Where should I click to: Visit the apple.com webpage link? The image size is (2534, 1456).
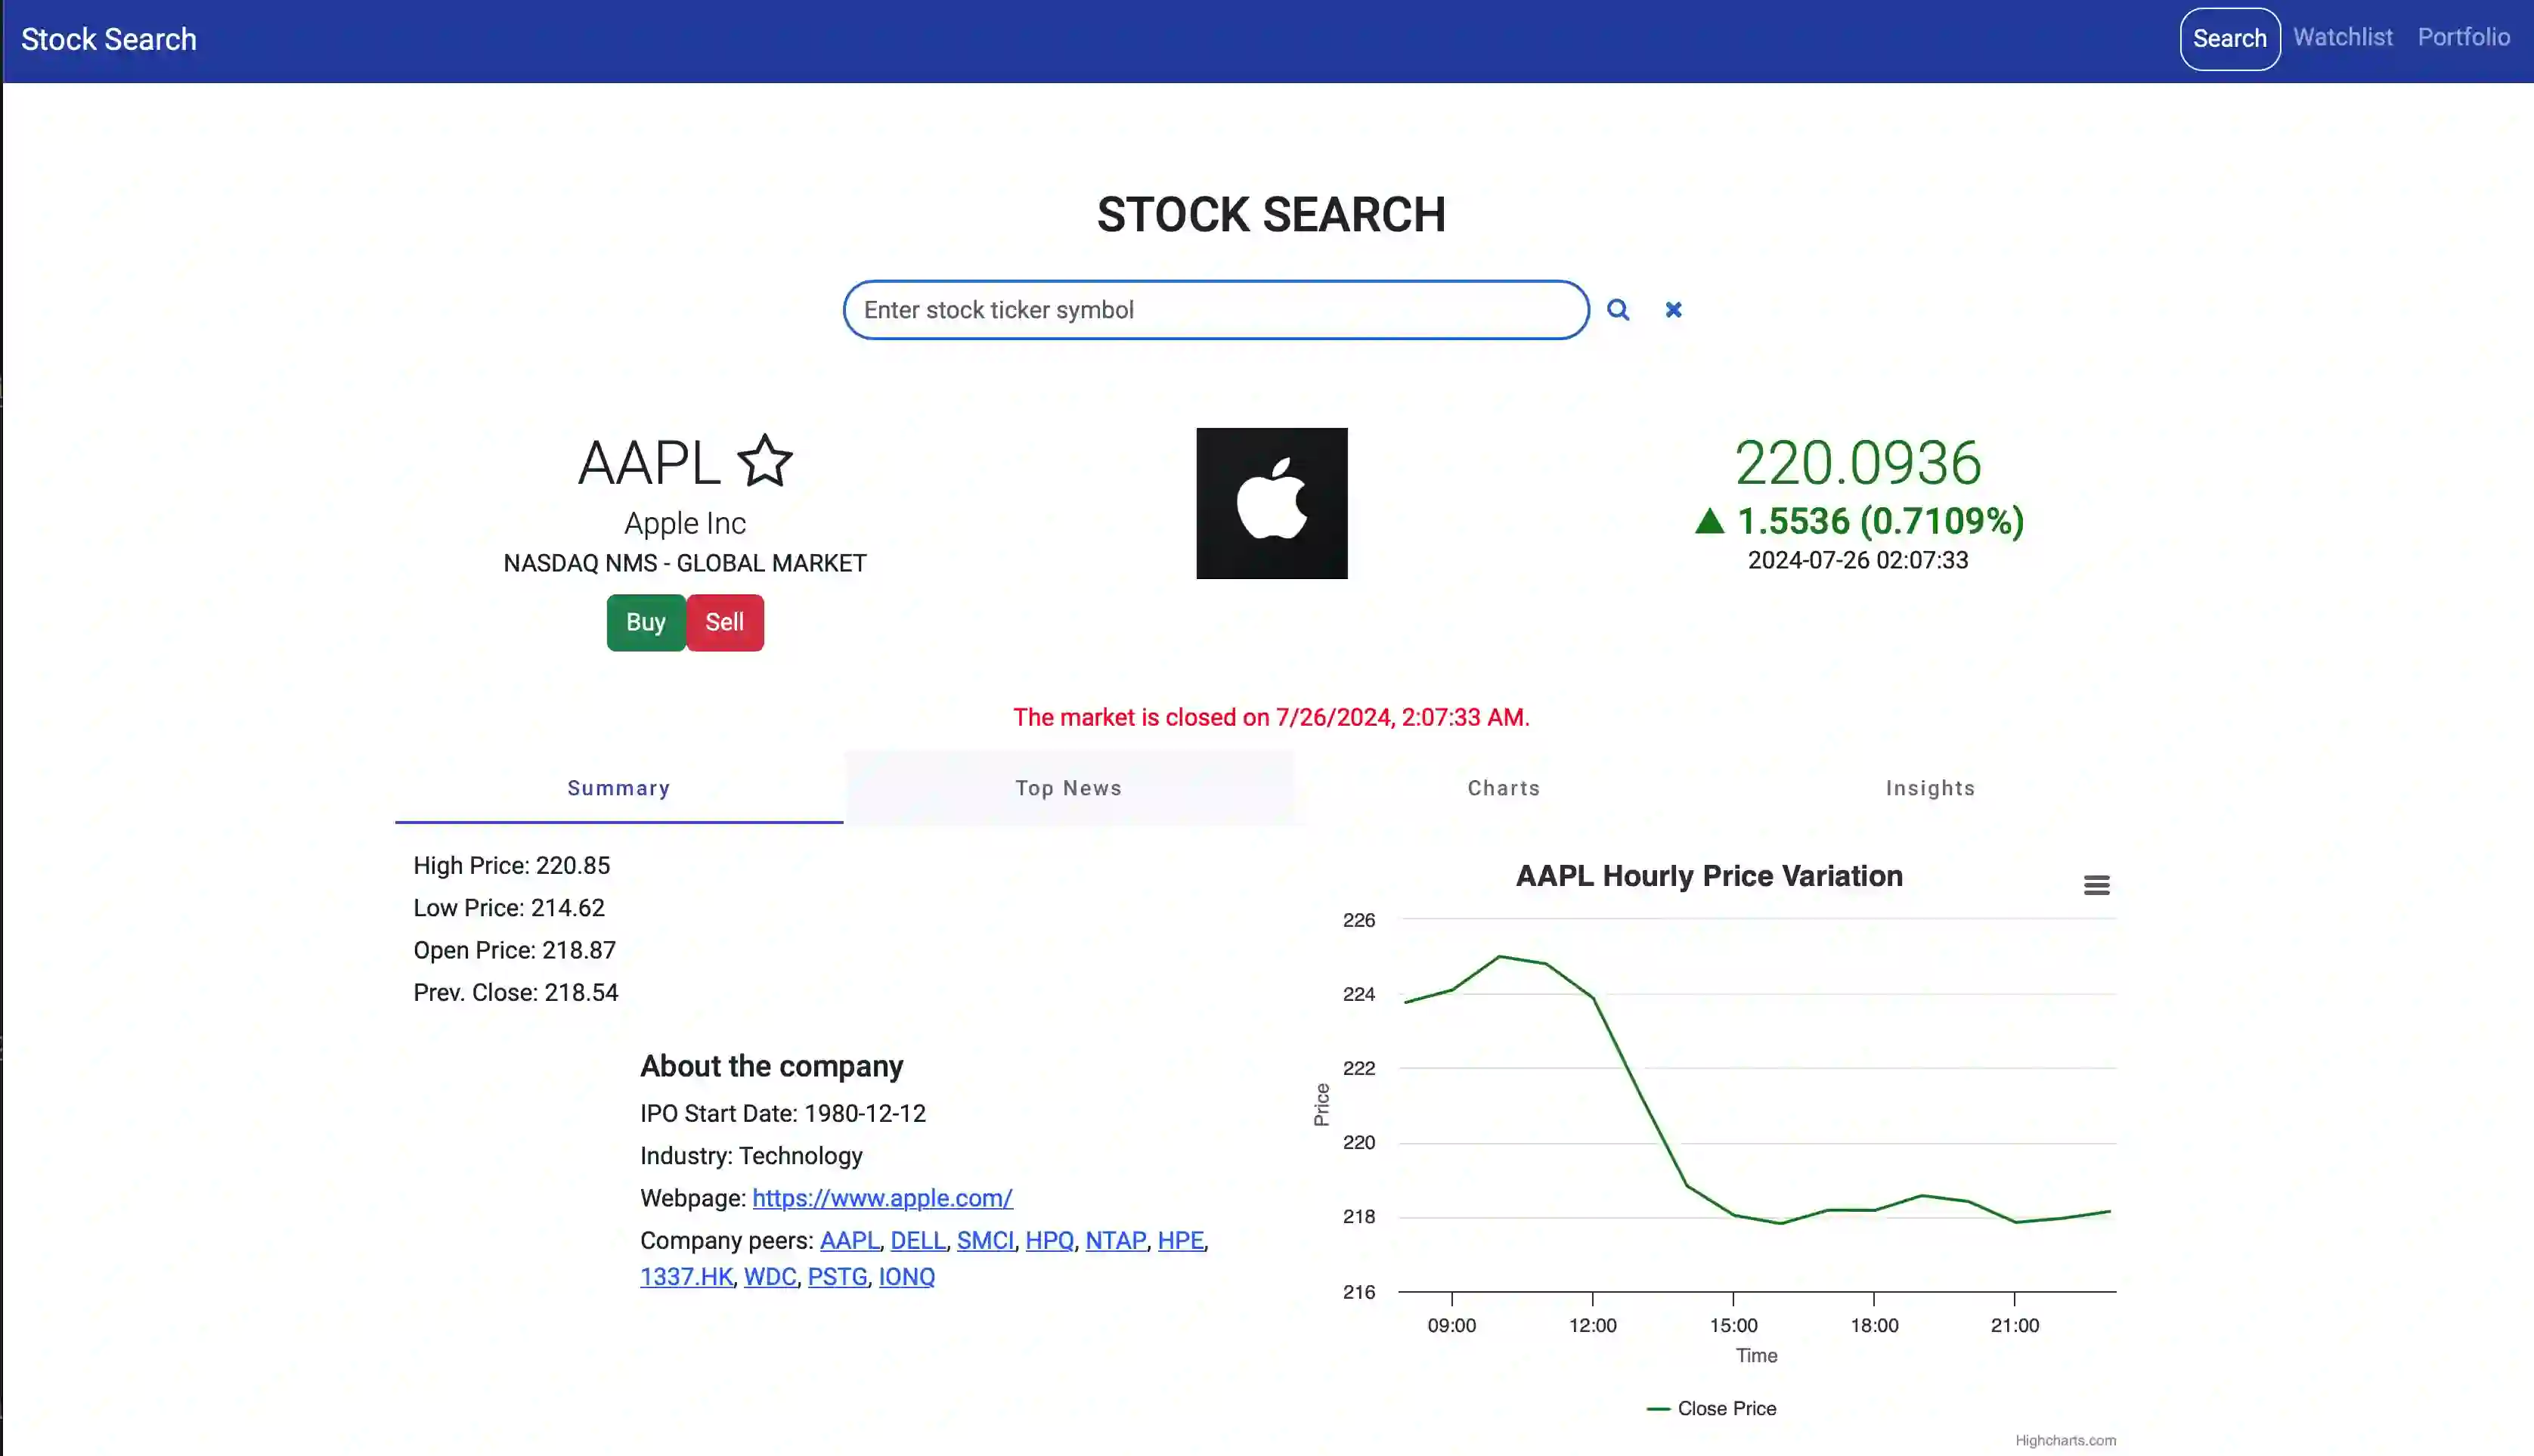pos(882,1198)
